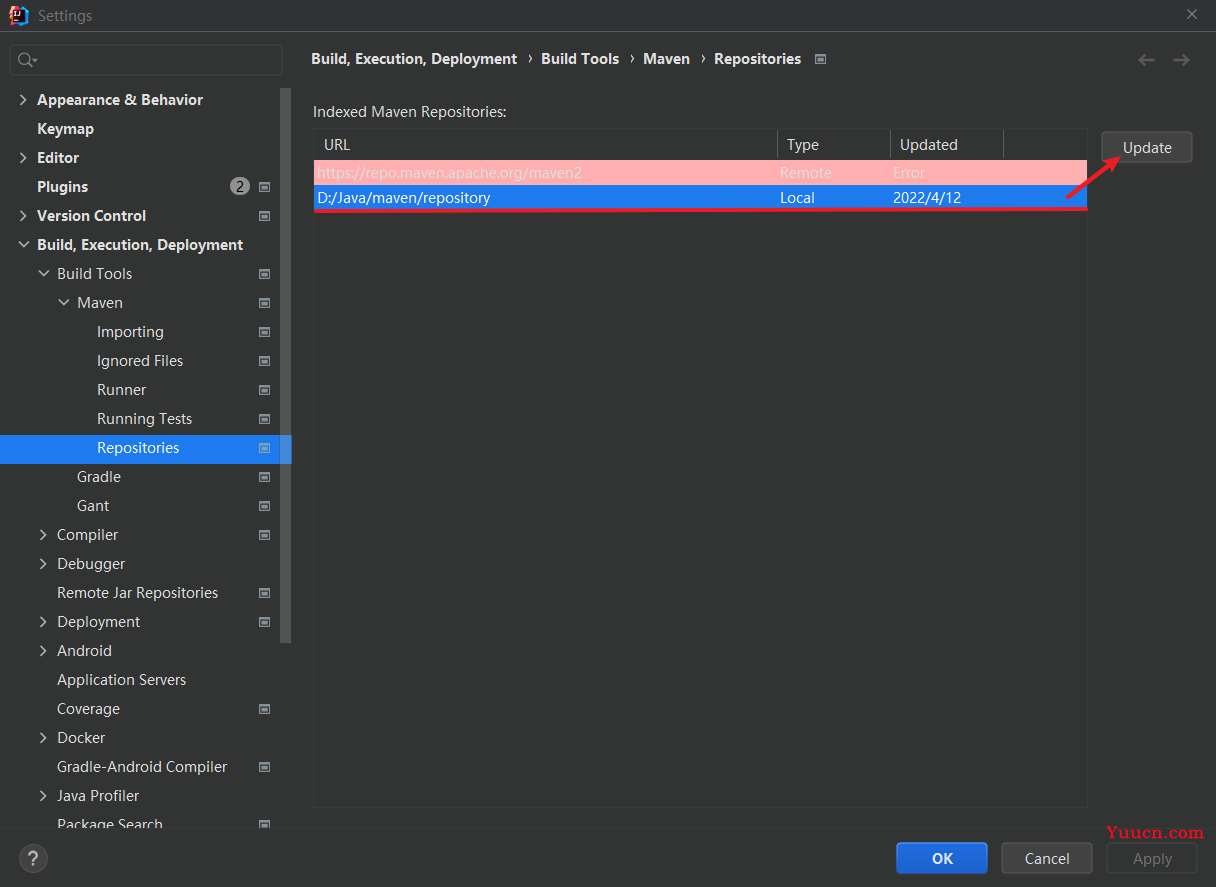Expand the Editor section
Screen dimensions: 1216x887
point(23,158)
